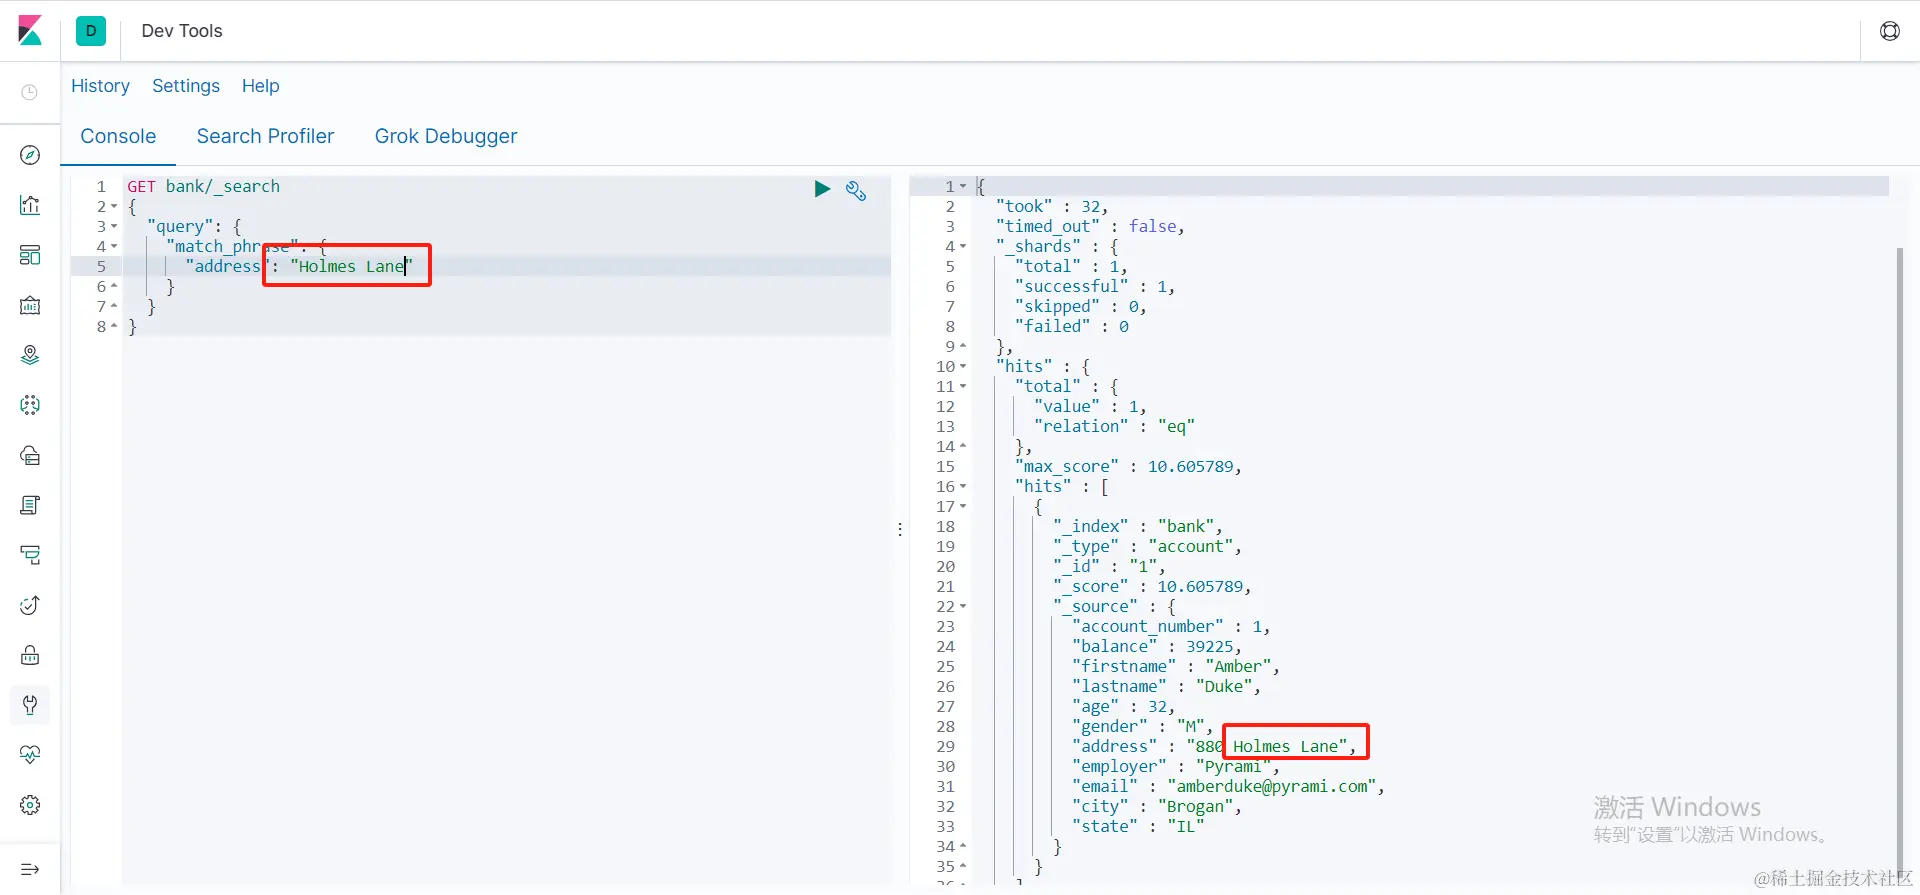Open the recently viewed clock icon
The height and width of the screenshot is (895, 1920).
[30, 92]
